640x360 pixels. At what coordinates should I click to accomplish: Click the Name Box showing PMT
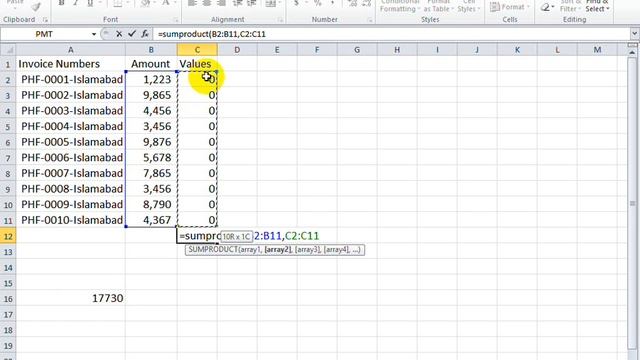[44, 34]
